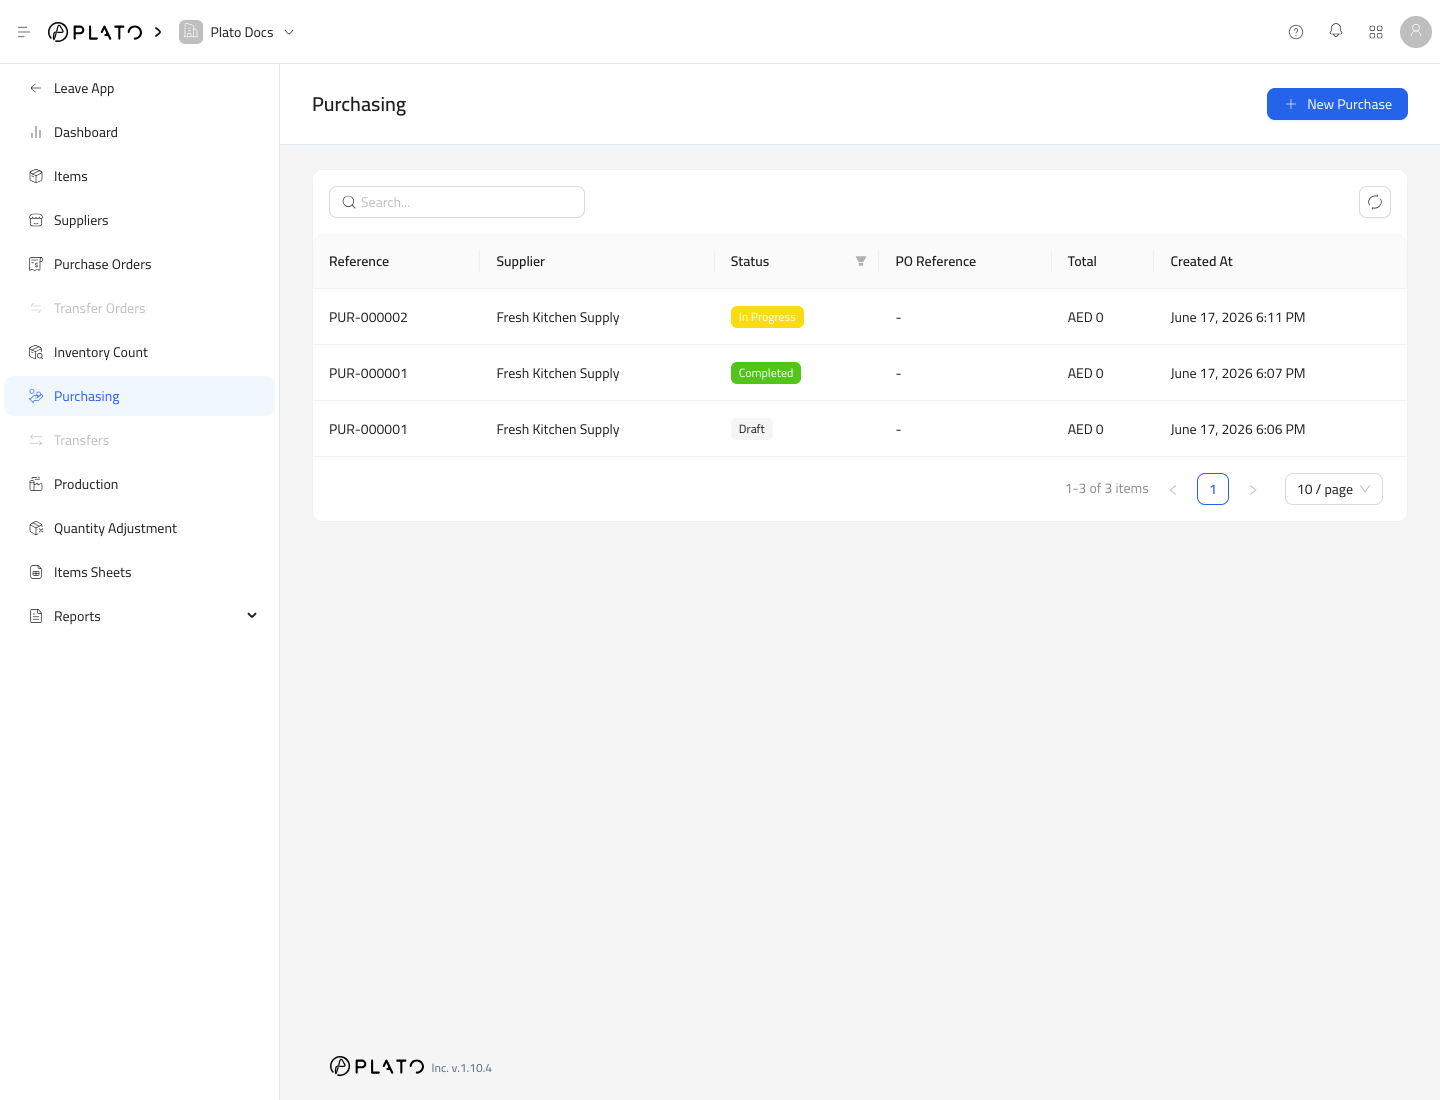Click the Purchasing sidebar icon
Screen dimensions: 1440x1100
pyautogui.click(x=36, y=396)
